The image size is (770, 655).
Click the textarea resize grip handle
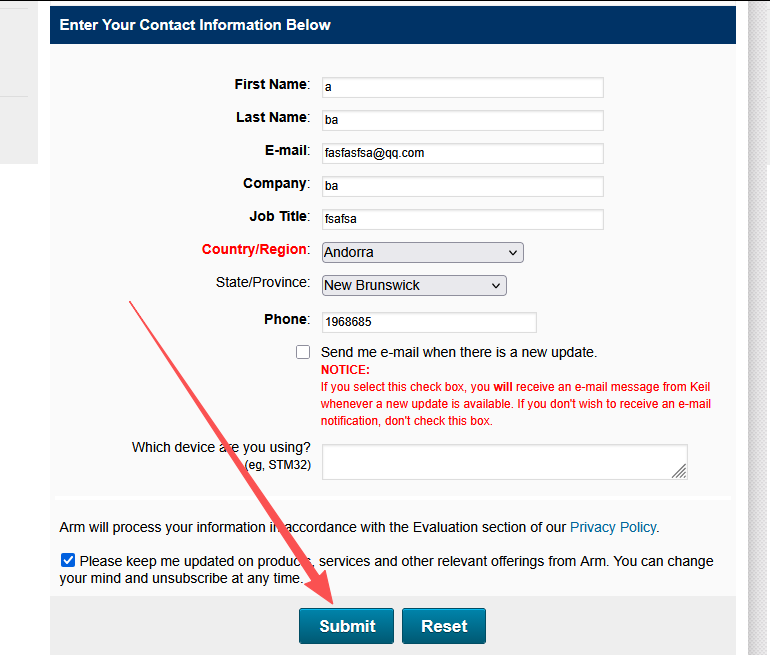tap(680, 471)
